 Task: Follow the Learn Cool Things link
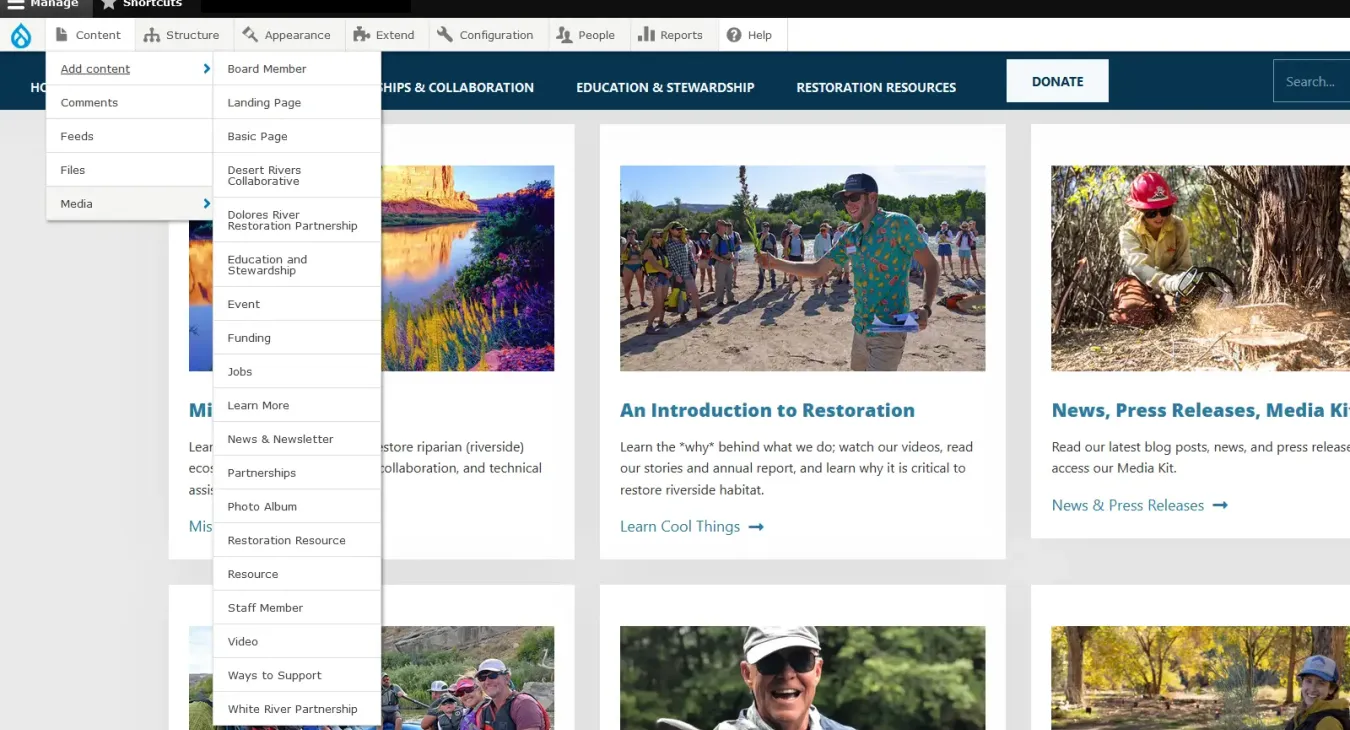pos(680,527)
